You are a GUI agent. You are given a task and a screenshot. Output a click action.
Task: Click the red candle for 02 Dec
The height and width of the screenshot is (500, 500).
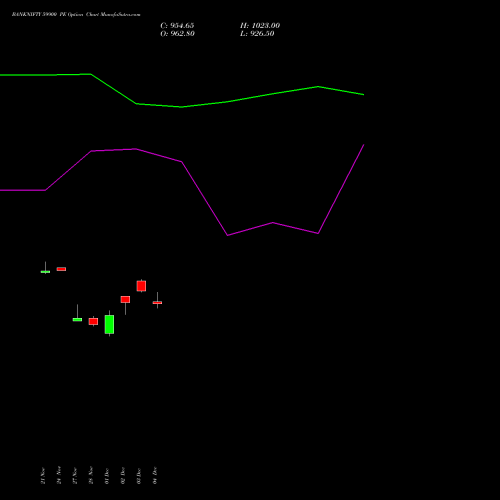pos(125,299)
